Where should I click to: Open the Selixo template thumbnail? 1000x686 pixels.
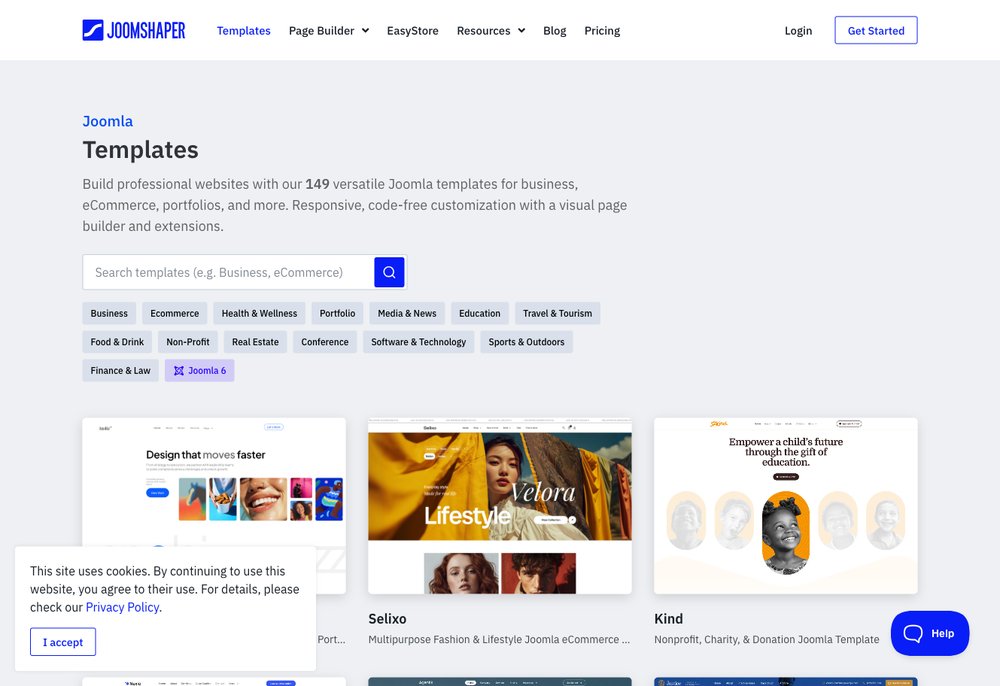(500, 506)
